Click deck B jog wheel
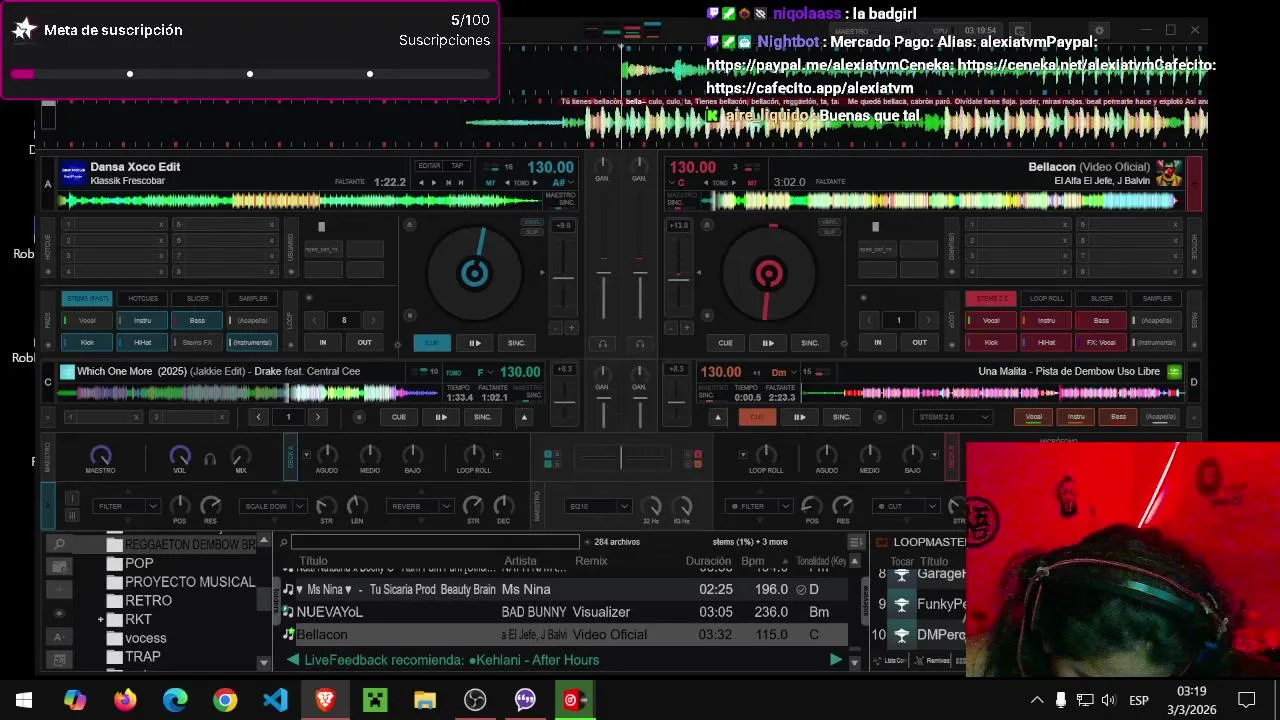 coord(768,273)
